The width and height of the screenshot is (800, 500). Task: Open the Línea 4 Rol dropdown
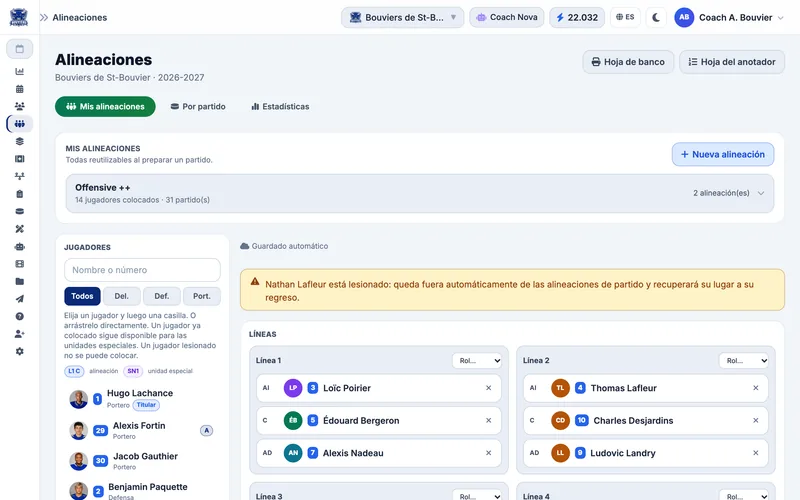click(x=744, y=496)
